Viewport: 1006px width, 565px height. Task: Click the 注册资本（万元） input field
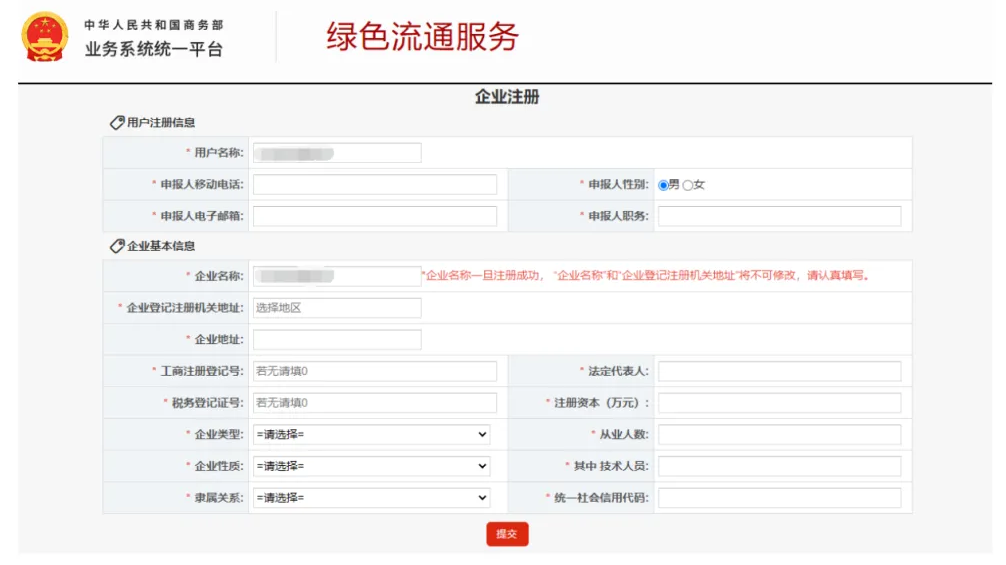coord(779,403)
